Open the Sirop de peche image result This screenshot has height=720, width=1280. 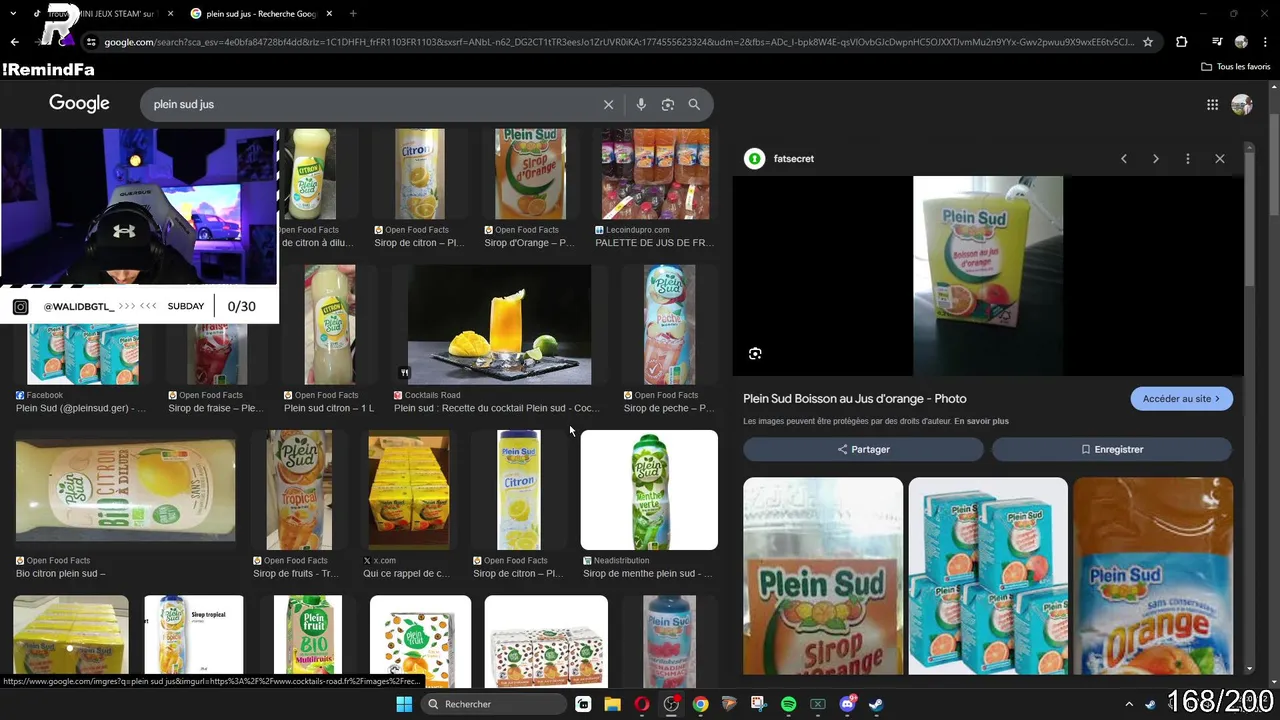669,325
